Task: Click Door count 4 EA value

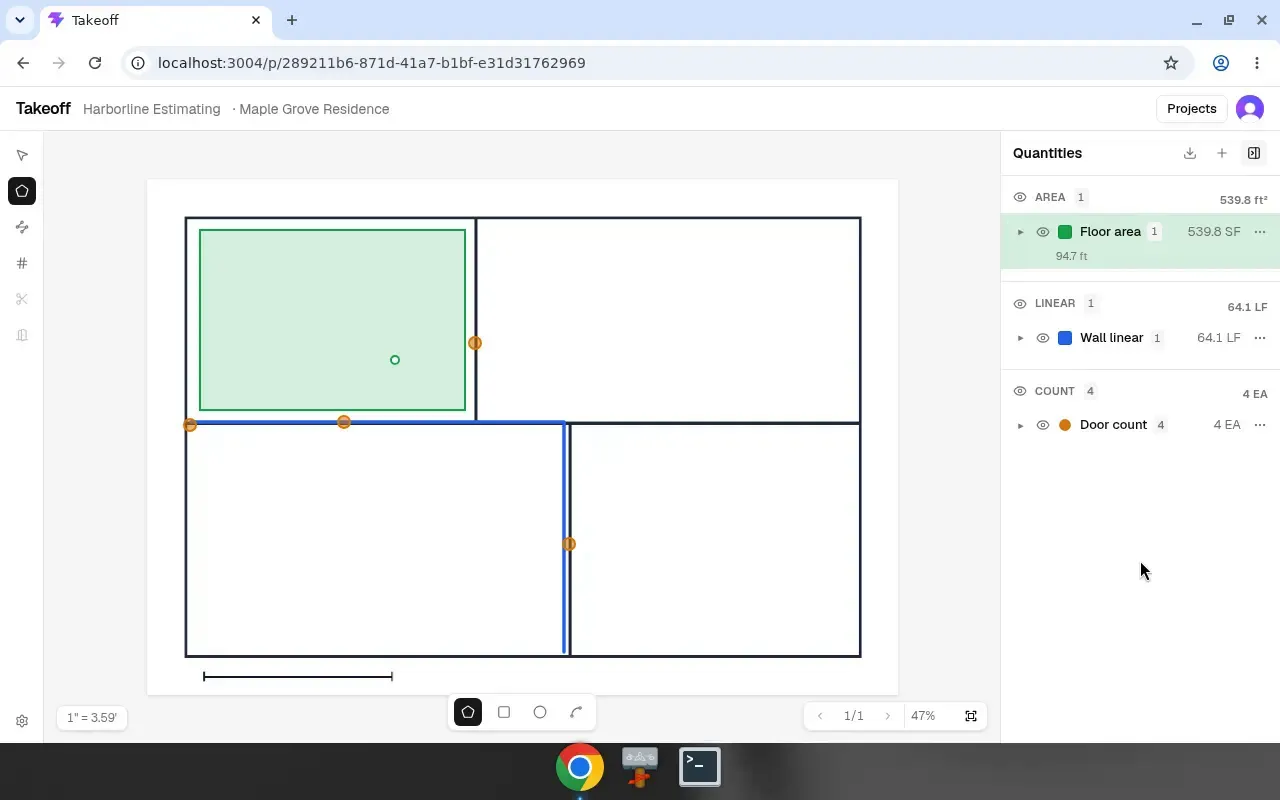Action: pyautogui.click(x=1227, y=425)
